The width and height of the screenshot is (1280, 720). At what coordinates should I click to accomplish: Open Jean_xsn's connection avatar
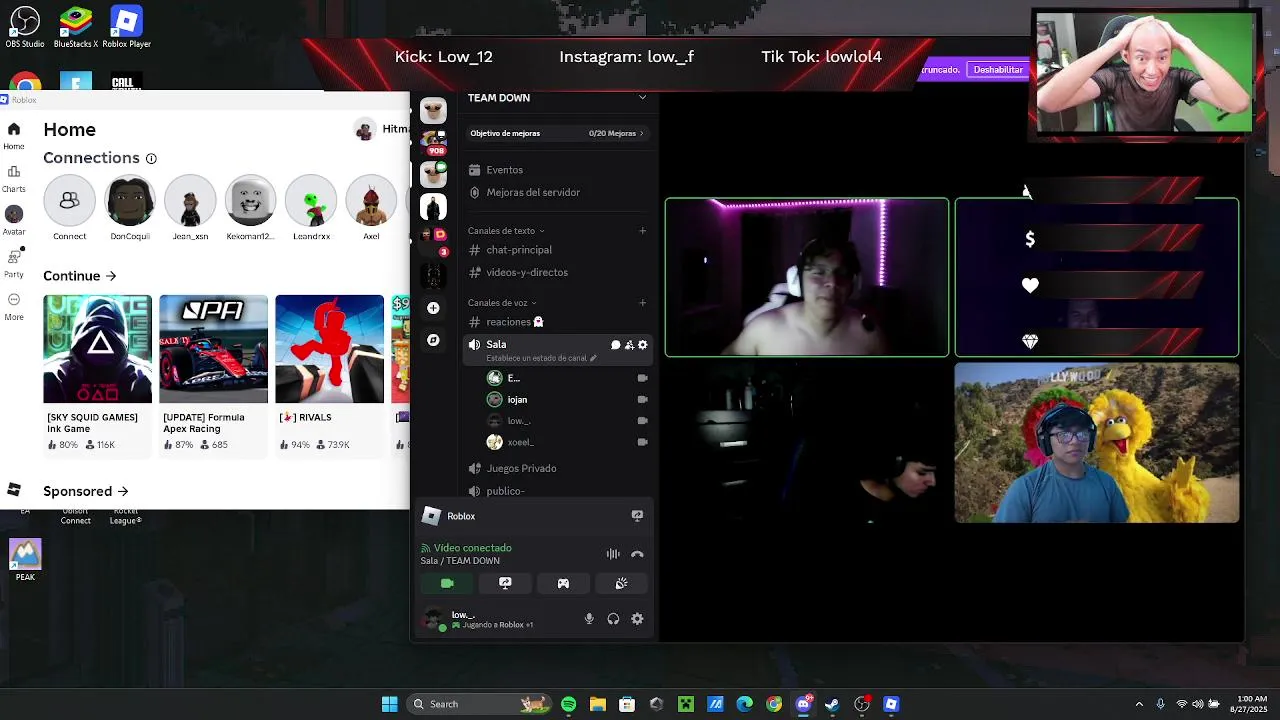(190, 201)
